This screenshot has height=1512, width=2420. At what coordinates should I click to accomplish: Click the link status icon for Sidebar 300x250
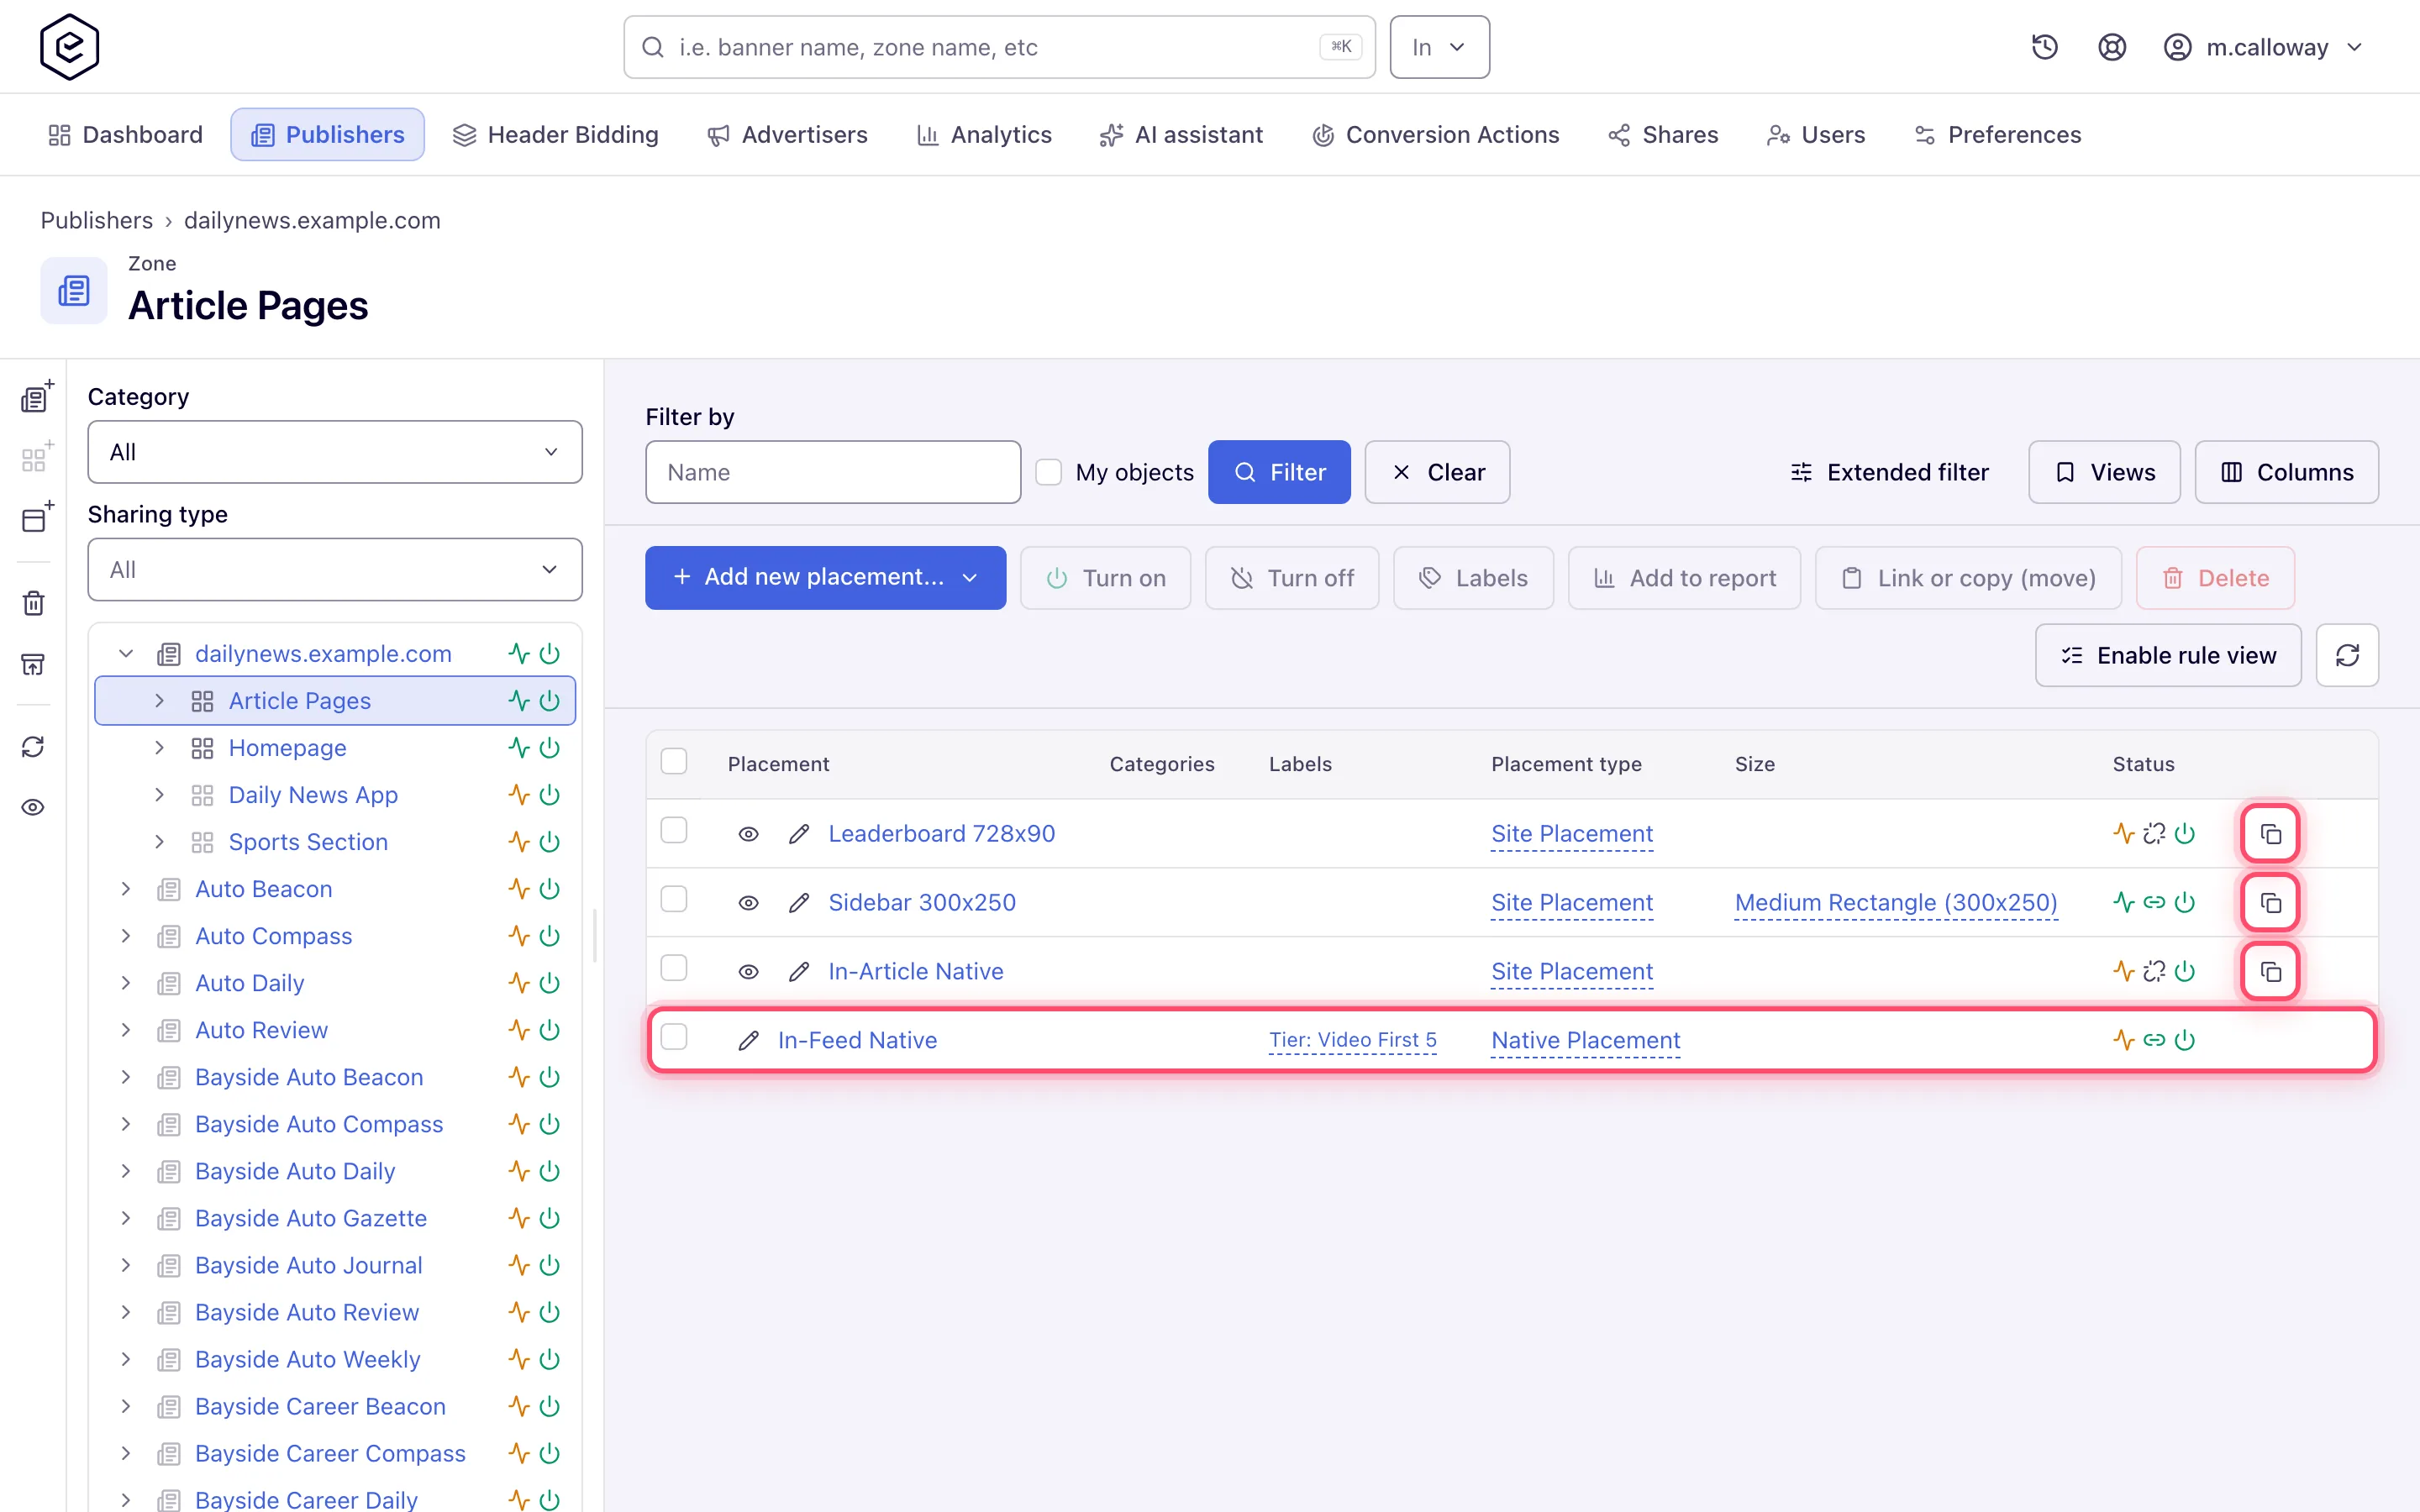(x=2154, y=902)
